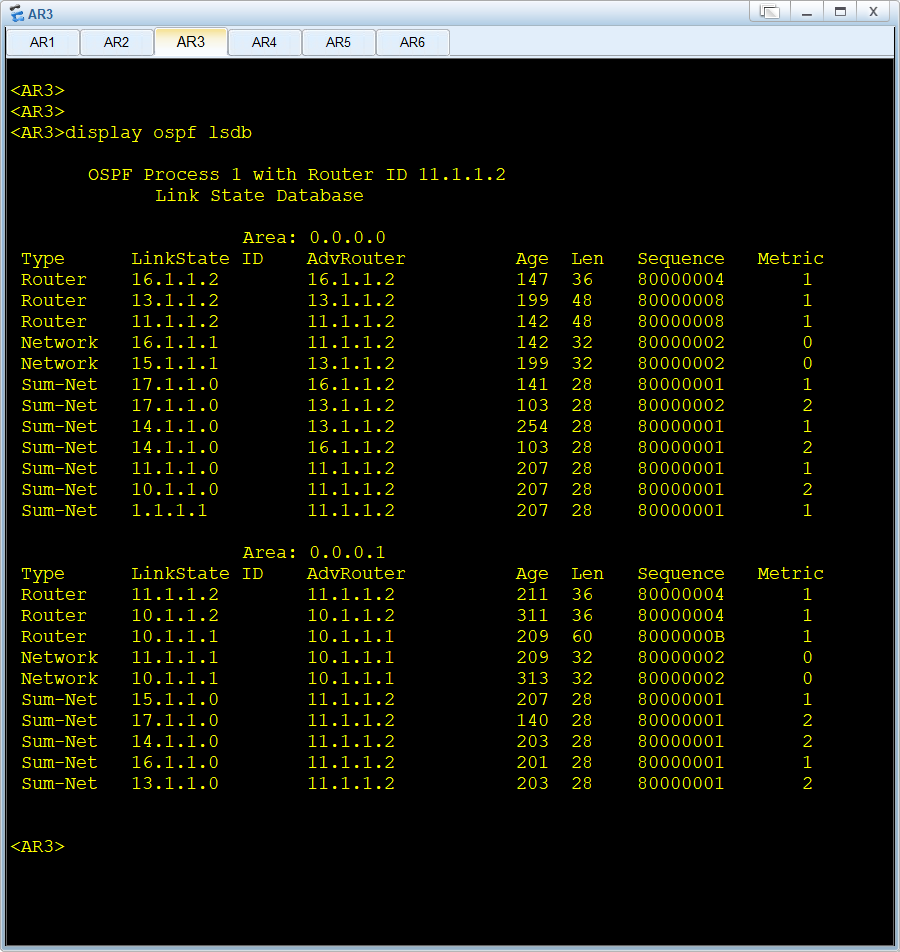Click Network LinkState ID 11.1.1.1

tap(176, 658)
